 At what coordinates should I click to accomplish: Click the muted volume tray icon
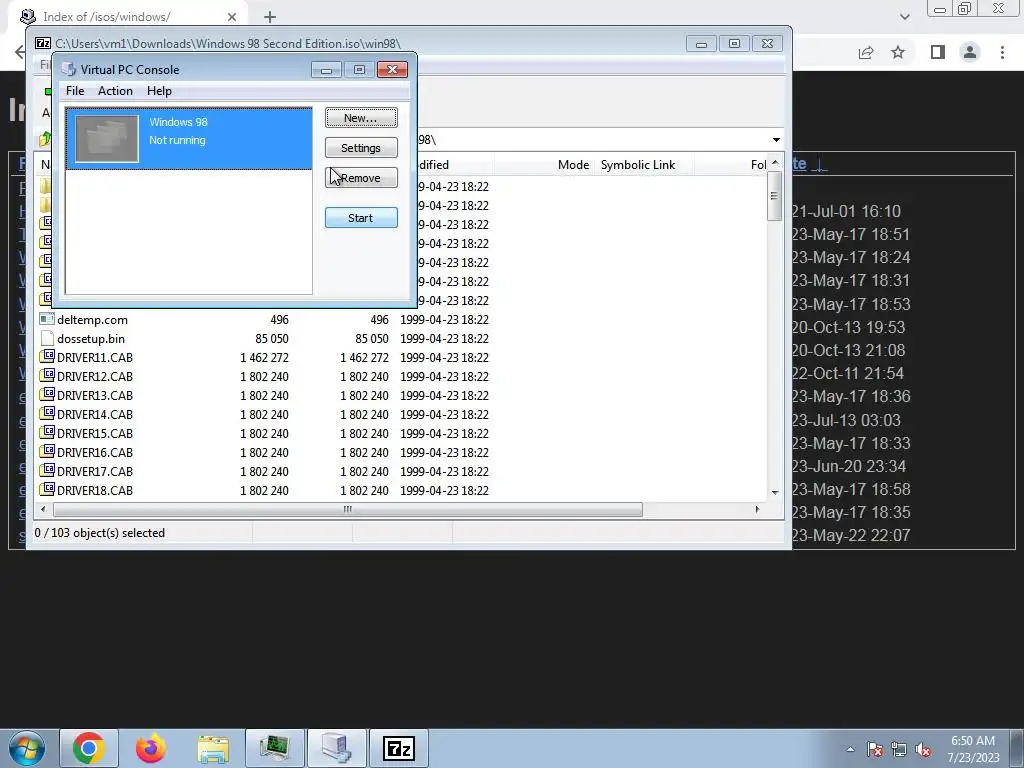click(x=923, y=749)
